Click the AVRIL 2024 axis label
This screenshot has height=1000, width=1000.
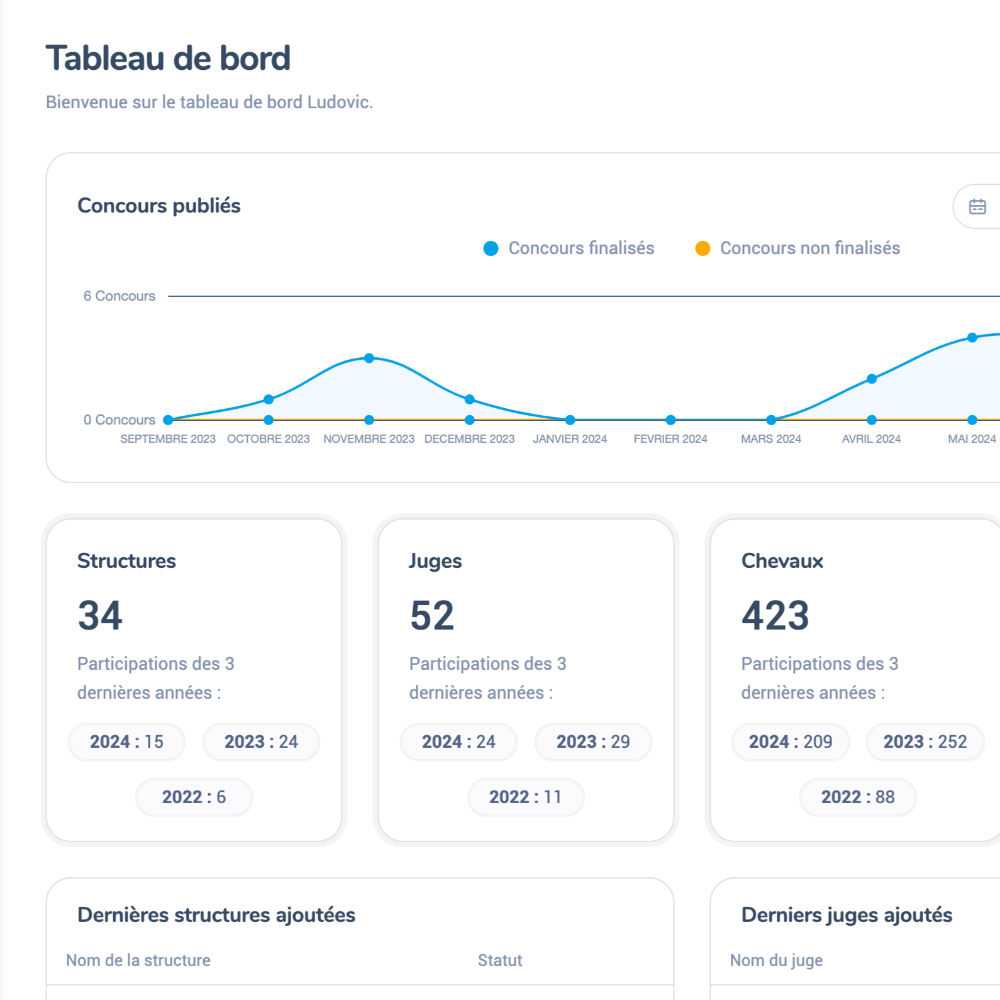coord(871,439)
